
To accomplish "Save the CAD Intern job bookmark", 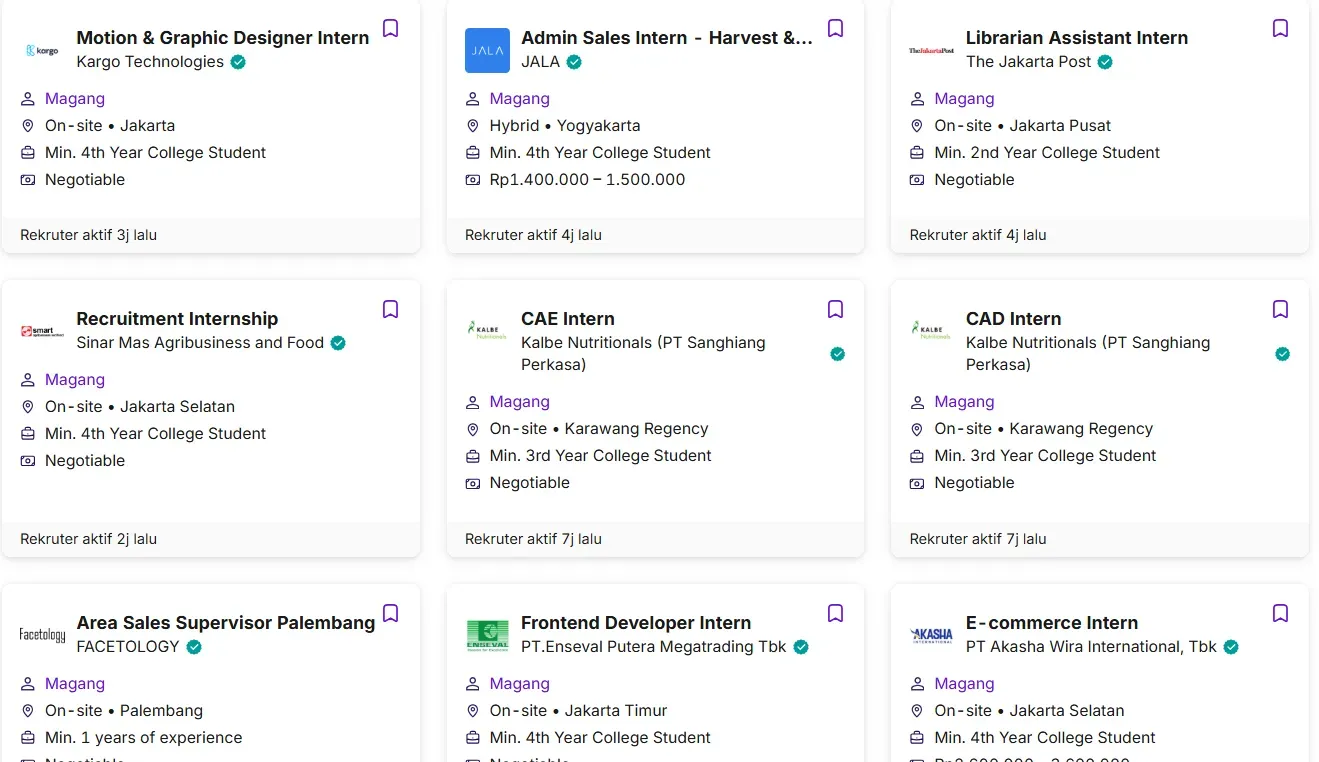I will (1280, 309).
